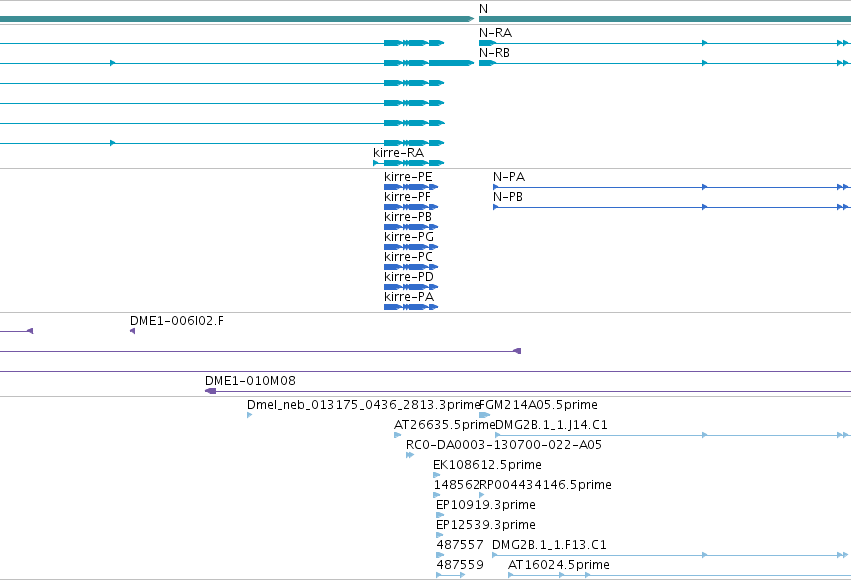Click the DME1-006I02.F arrowhead glyph

[x=132, y=331]
